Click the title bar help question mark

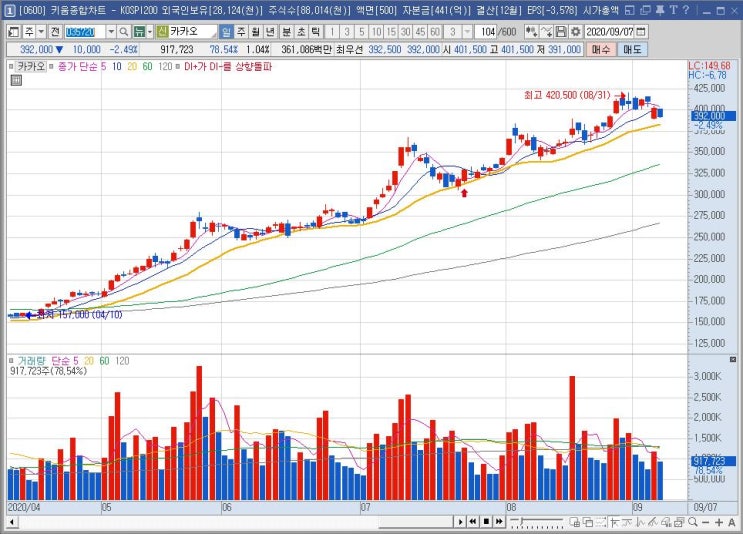point(685,9)
